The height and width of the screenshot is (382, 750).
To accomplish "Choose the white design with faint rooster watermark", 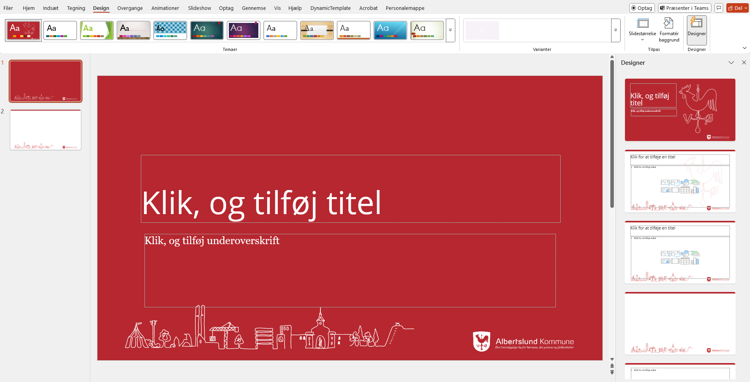I will click(x=680, y=181).
